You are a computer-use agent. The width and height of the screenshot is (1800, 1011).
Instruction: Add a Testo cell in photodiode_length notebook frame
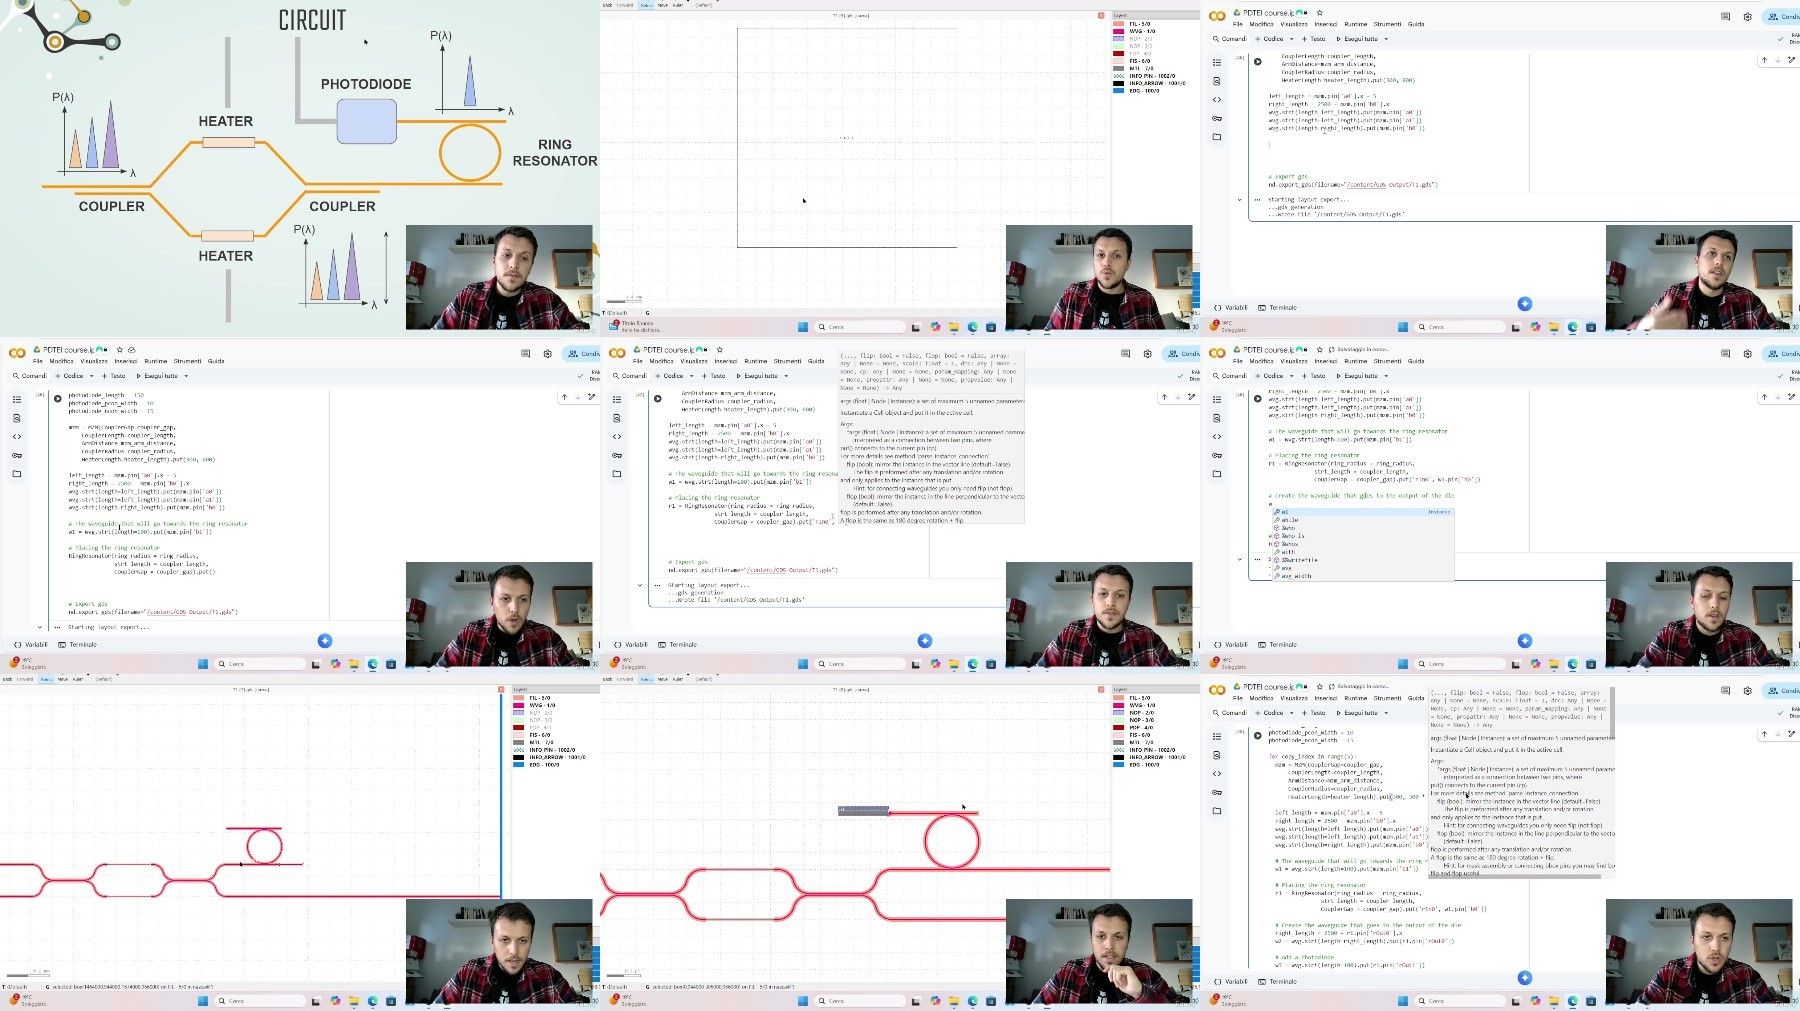coord(113,376)
